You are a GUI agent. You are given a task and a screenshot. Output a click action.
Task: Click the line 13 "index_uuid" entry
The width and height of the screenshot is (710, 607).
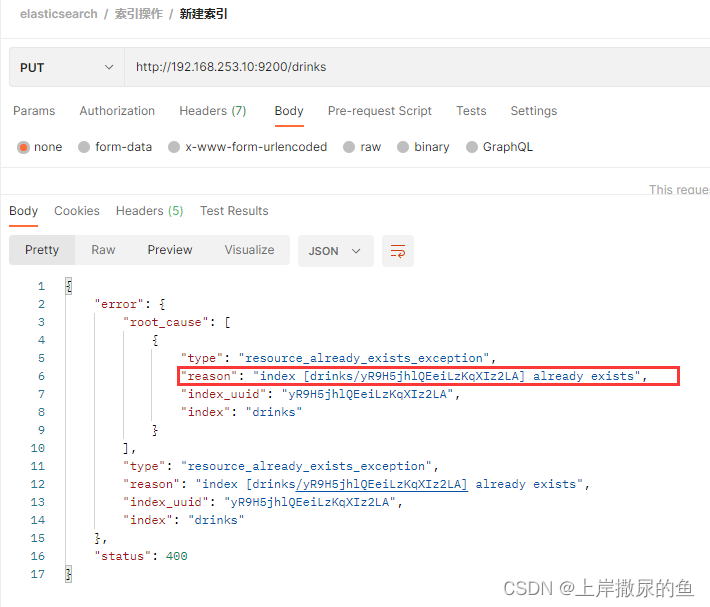[x=263, y=502]
